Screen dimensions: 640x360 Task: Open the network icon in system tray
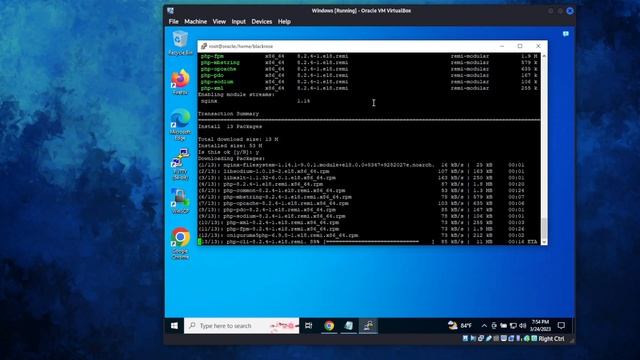(x=513, y=326)
